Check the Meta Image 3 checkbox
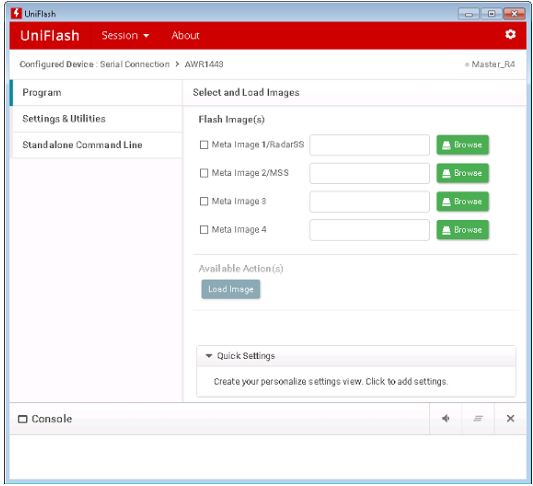Image resolution: width=533 pixels, height=486 pixels. (204, 201)
